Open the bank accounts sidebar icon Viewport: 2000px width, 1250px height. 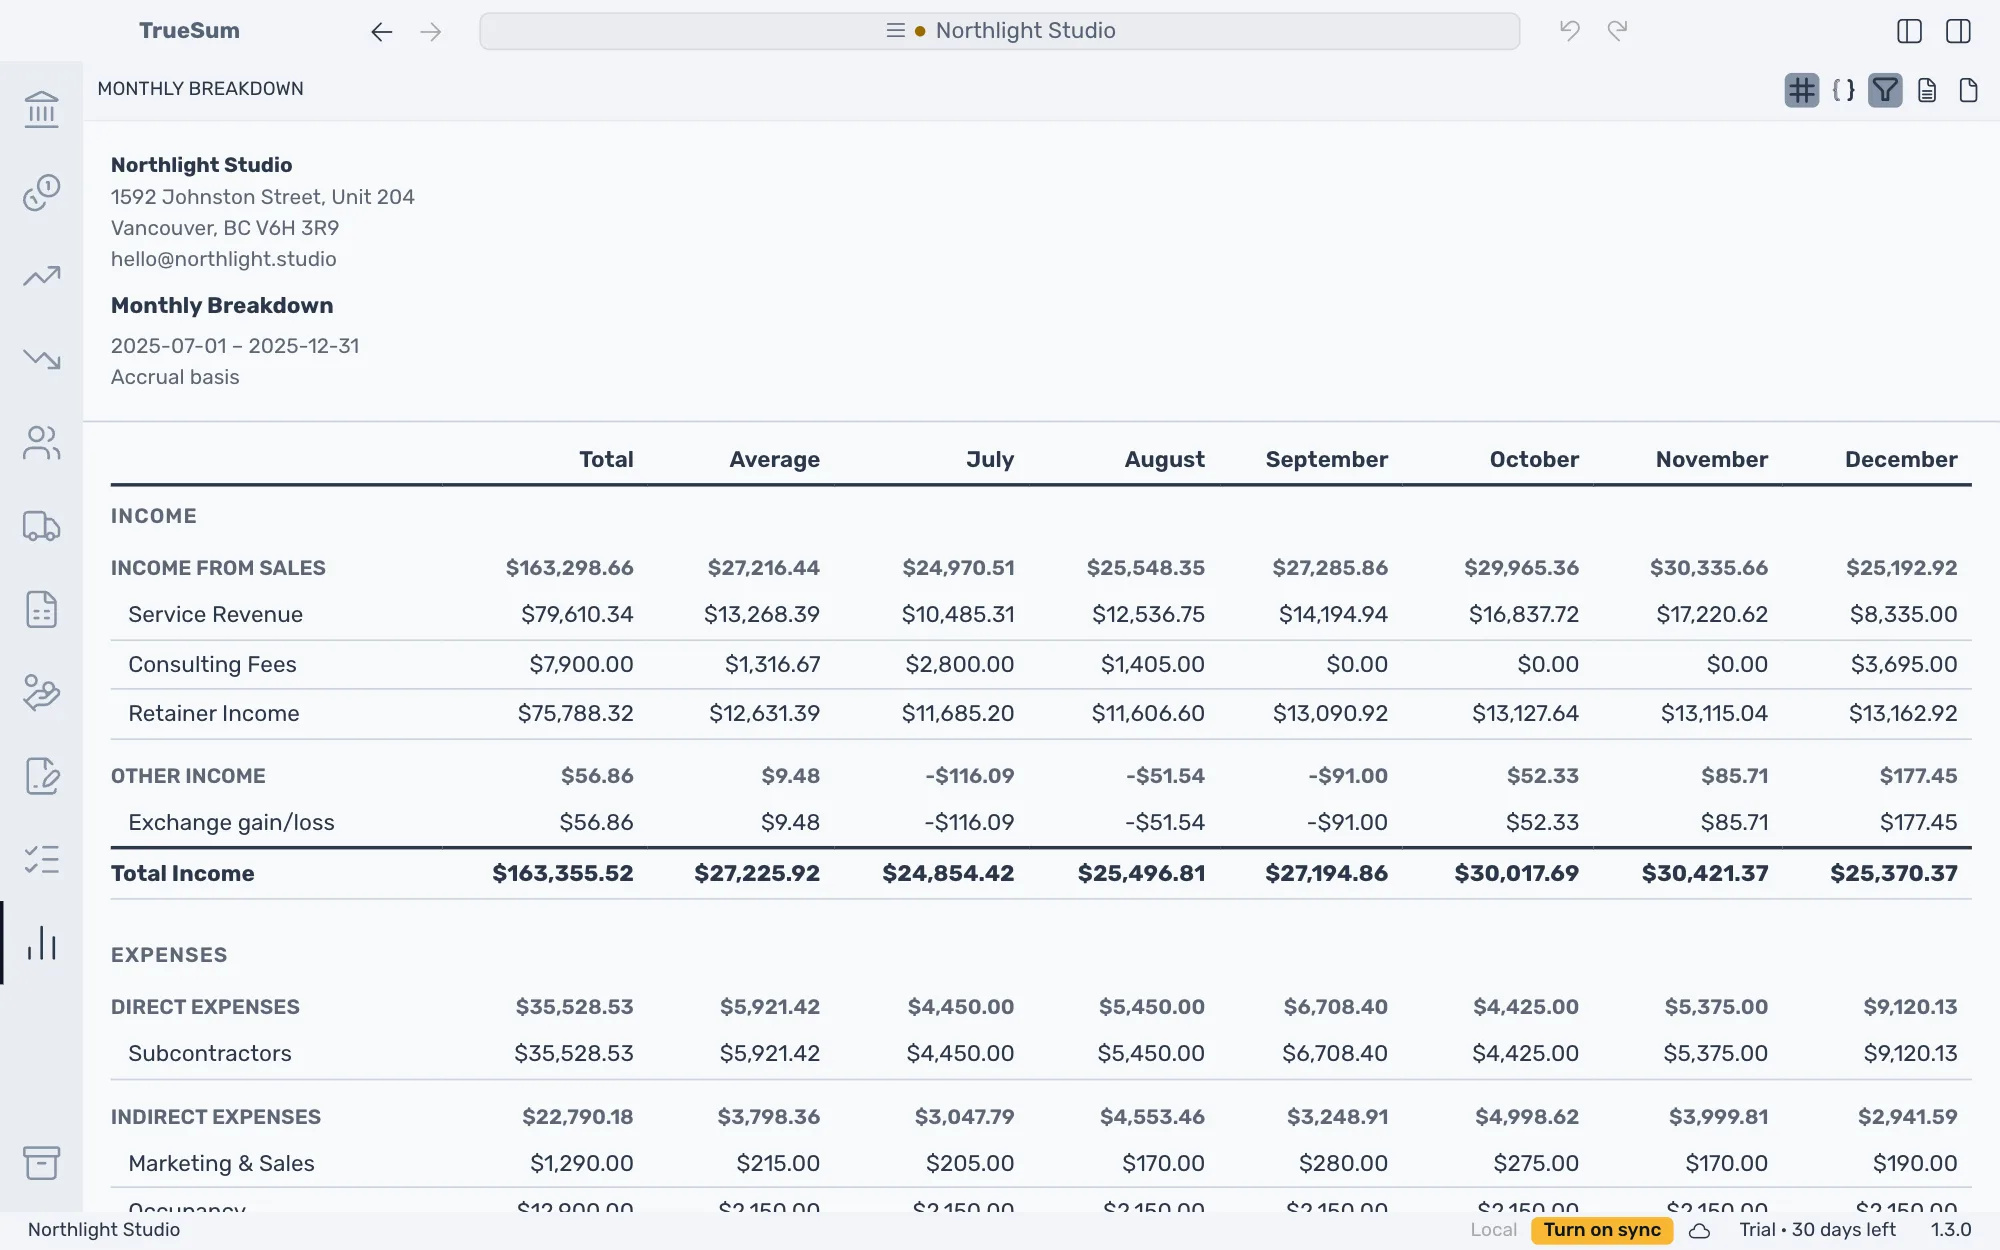click(x=41, y=109)
